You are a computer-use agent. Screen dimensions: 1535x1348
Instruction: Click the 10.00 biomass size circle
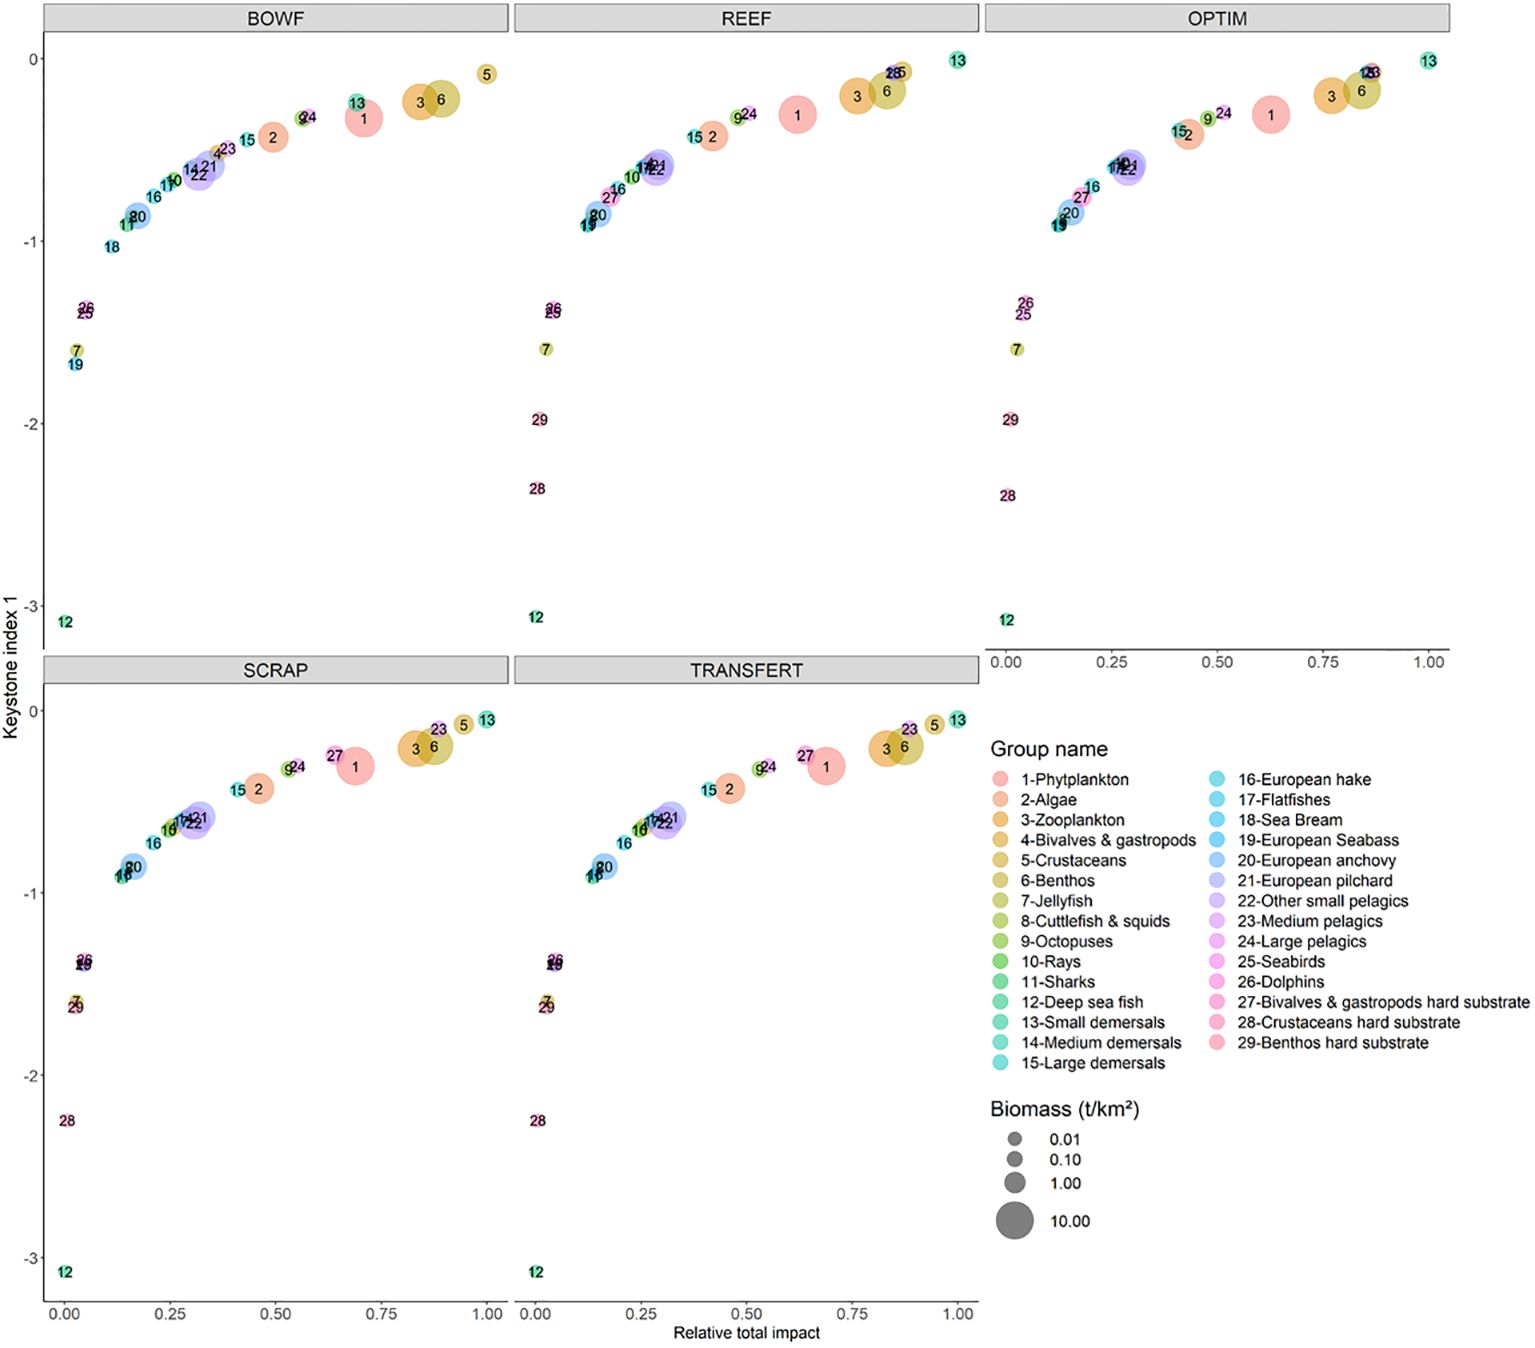point(1015,1221)
